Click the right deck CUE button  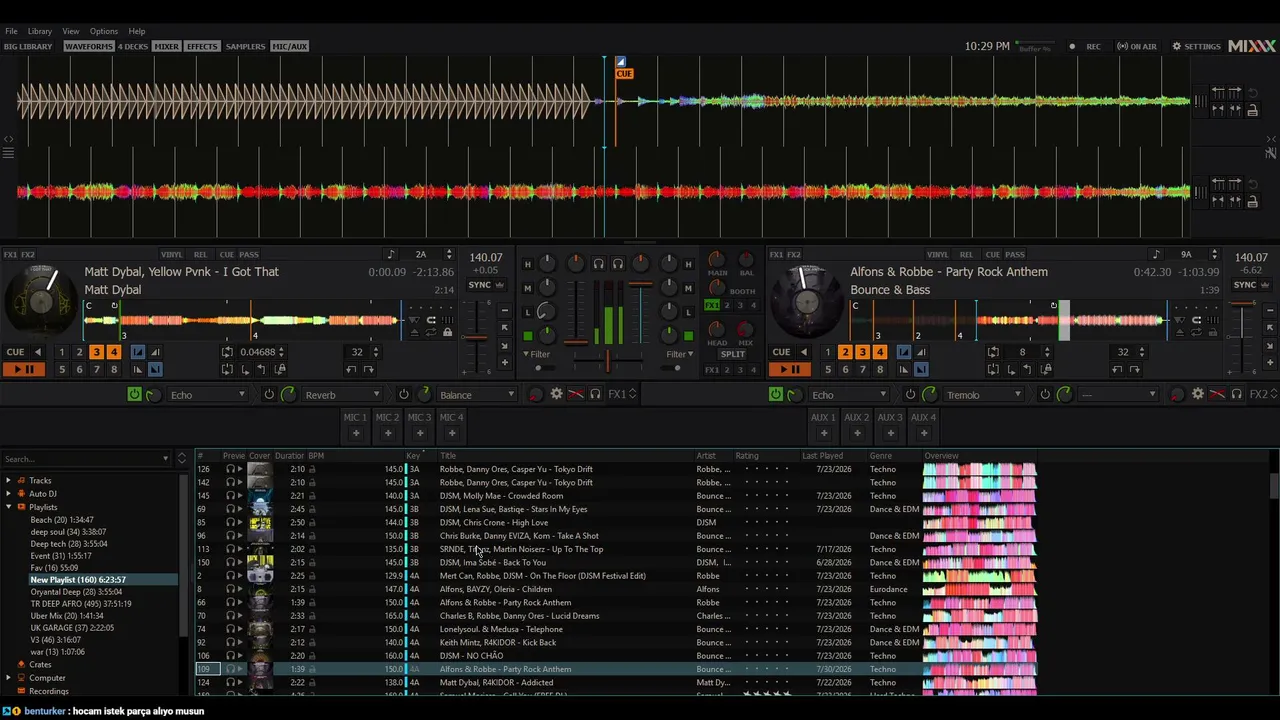[782, 352]
